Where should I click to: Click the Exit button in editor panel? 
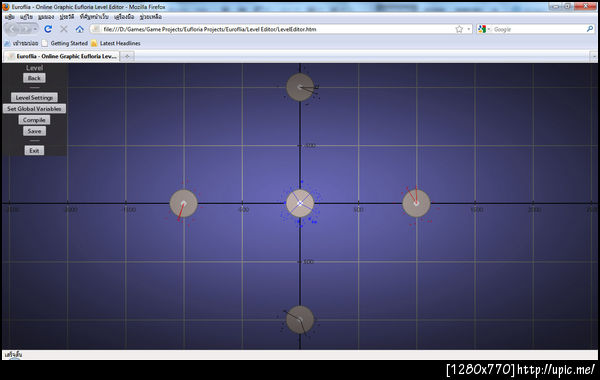(x=34, y=150)
